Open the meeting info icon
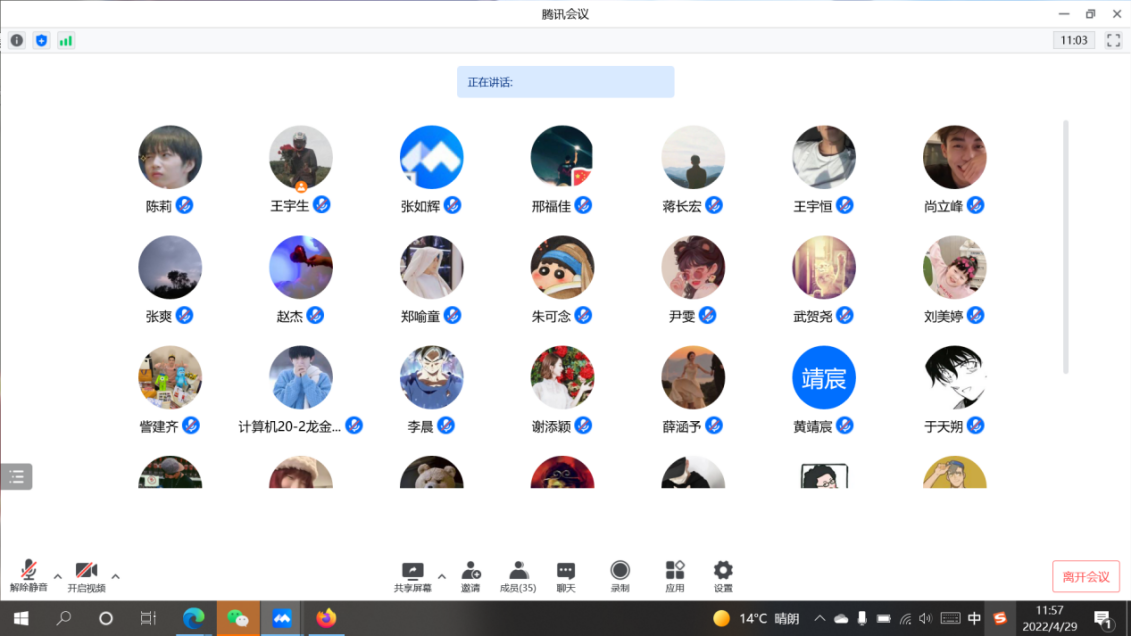Screen dimensions: 1131x636 point(17,41)
